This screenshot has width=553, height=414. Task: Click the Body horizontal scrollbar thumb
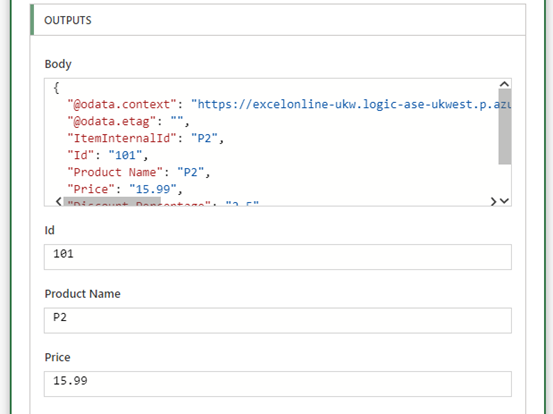(x=112, y=202)
